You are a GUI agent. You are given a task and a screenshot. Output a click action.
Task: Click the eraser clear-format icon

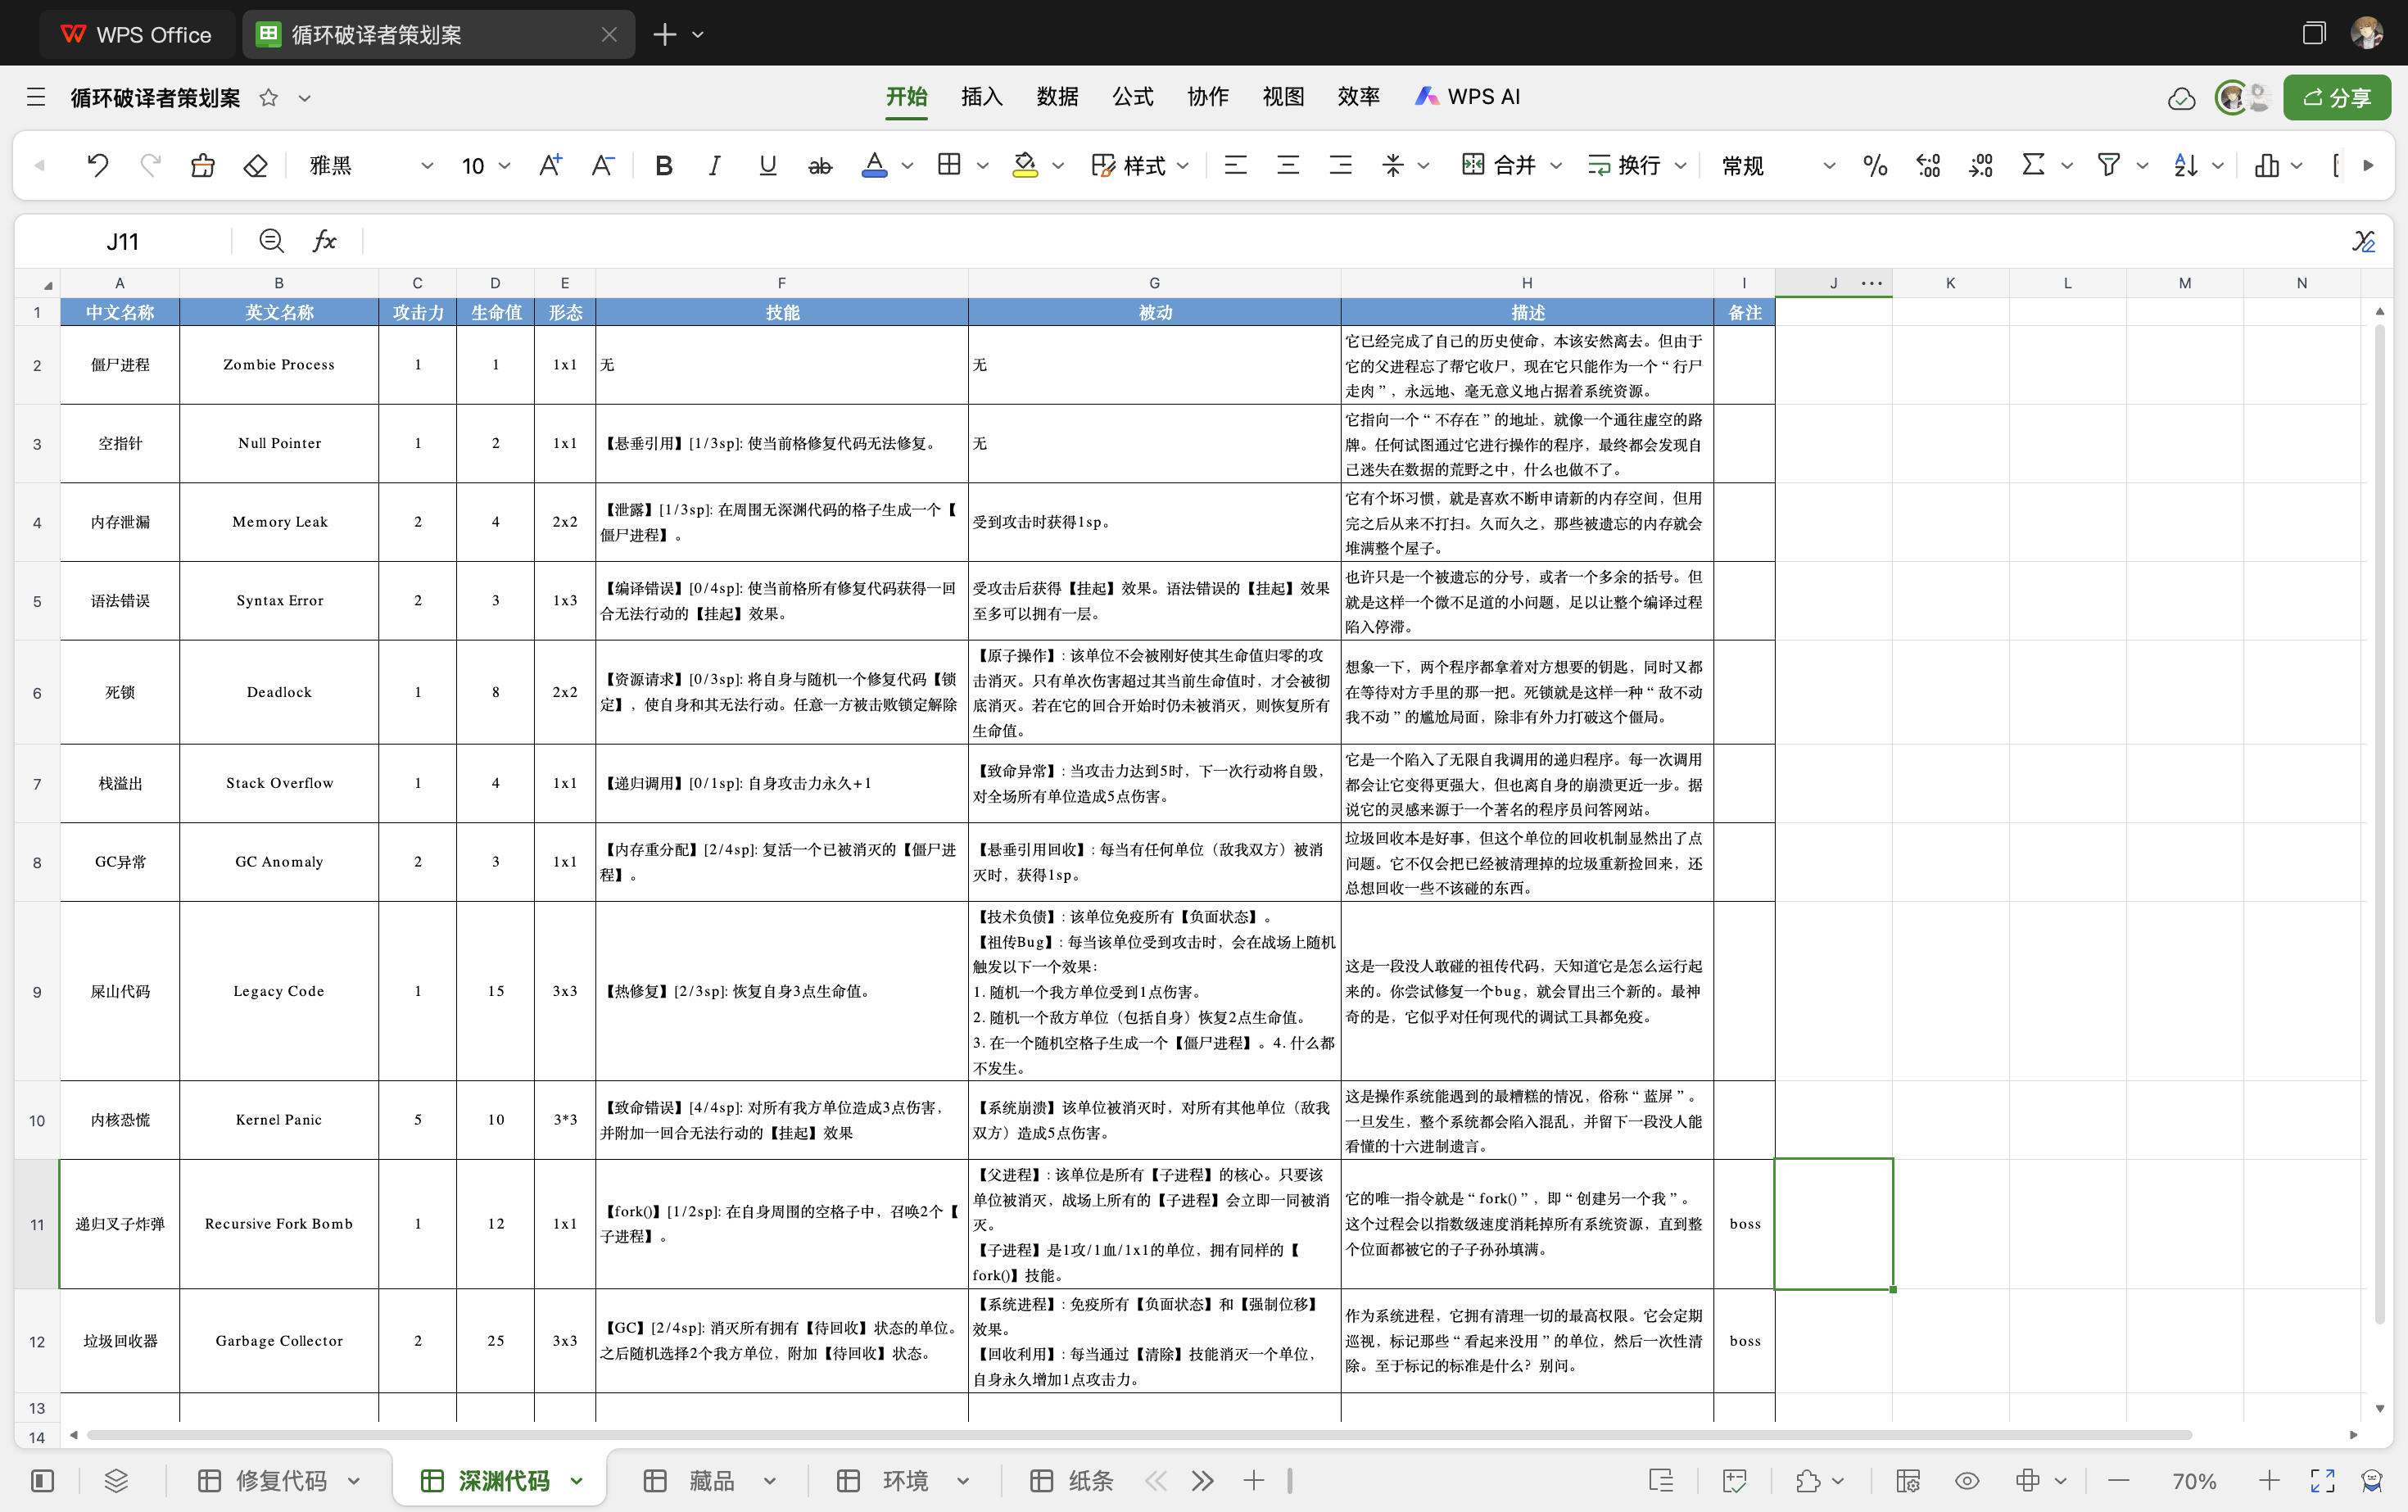(256, 165)
